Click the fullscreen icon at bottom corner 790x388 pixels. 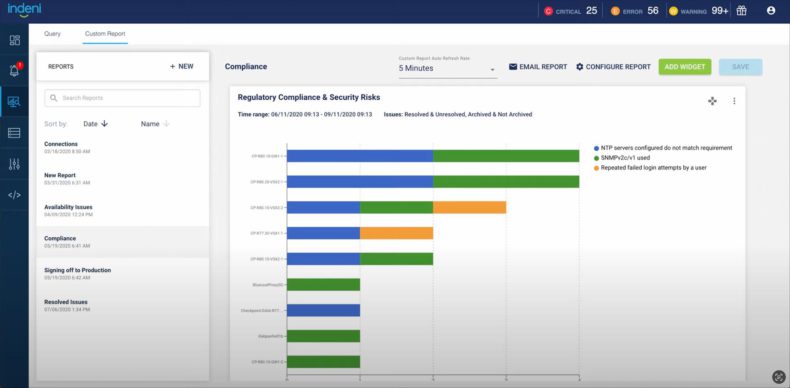(x=779, y=377)
